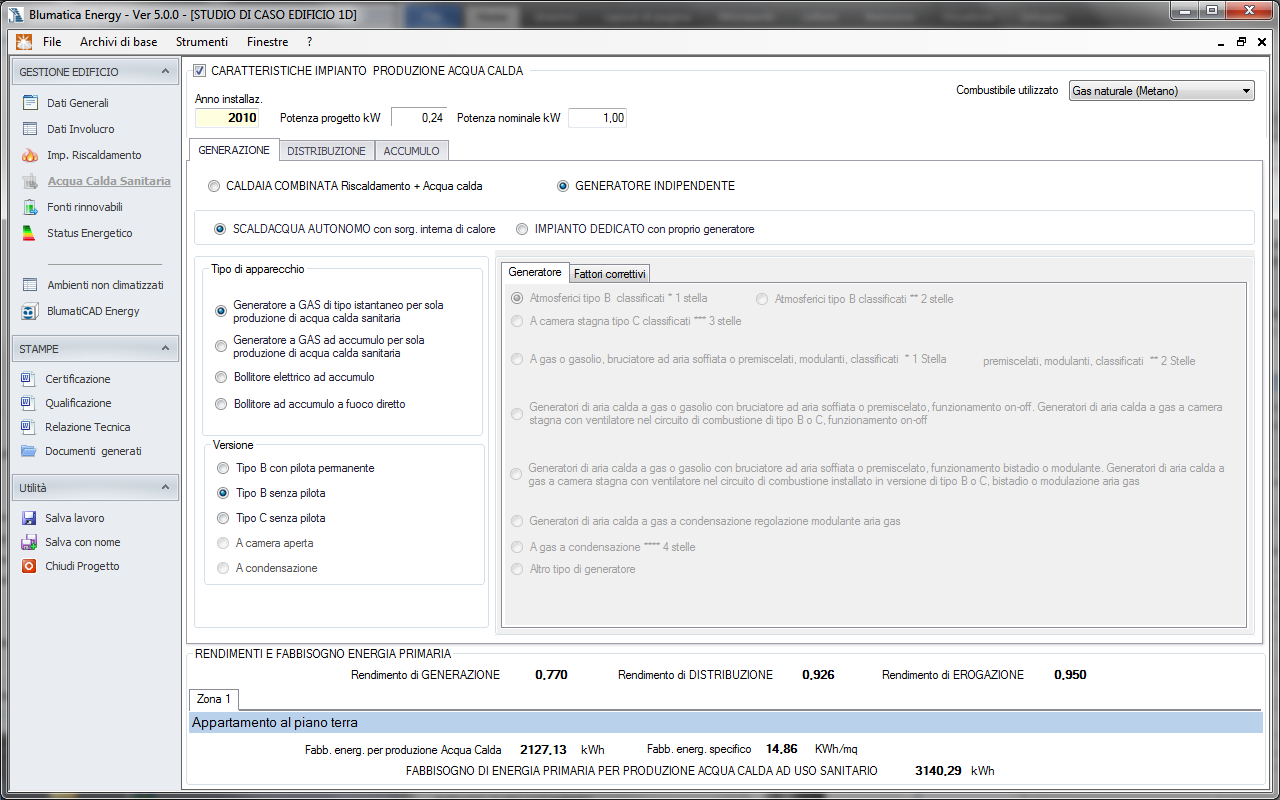Image resolution: width=1280 pixels, height=800 pixels.
Task: Click the BlumatiCAD Energy icon
Action: click(x=30, y=311)
